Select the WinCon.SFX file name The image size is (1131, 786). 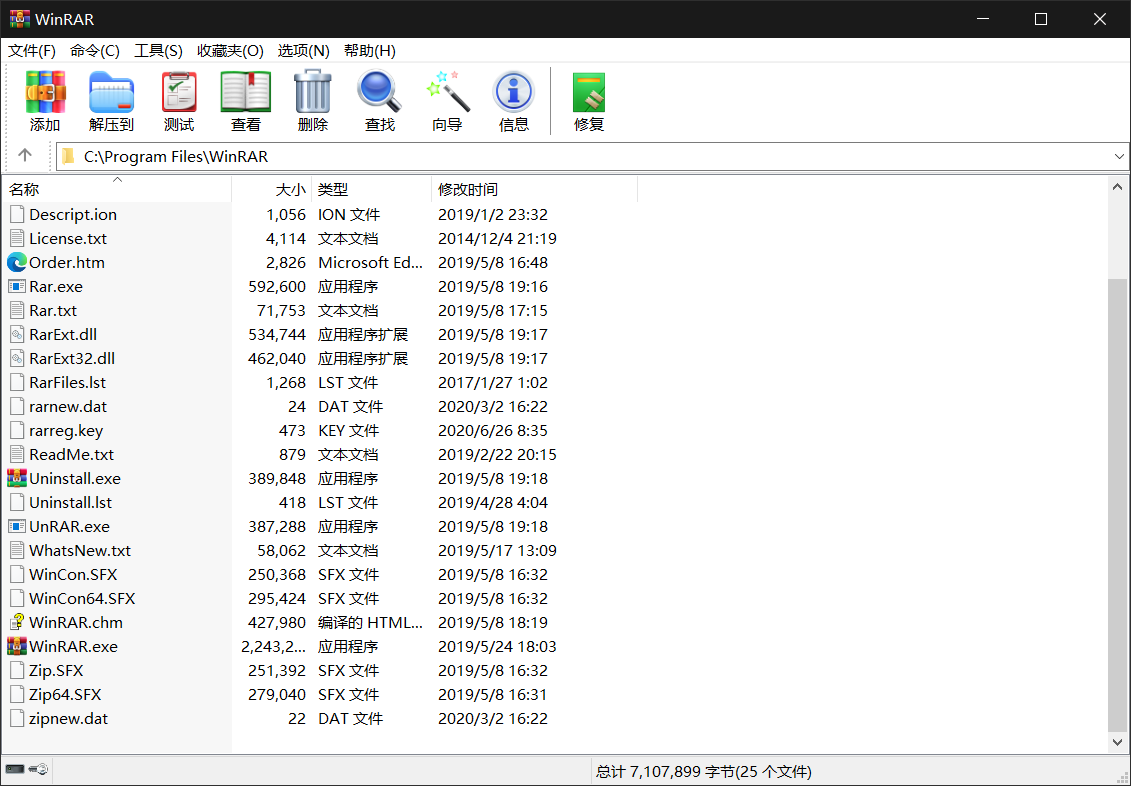point(73,575)
